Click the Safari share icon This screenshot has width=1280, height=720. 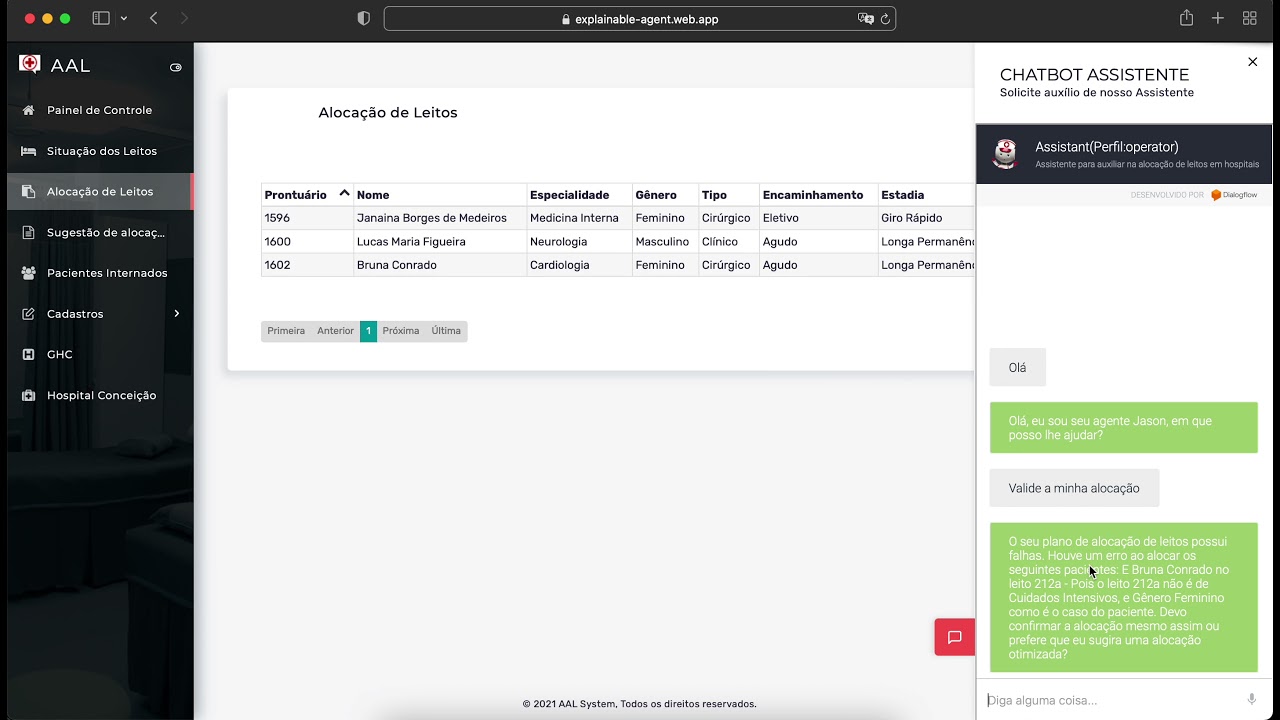(1186, 18)
